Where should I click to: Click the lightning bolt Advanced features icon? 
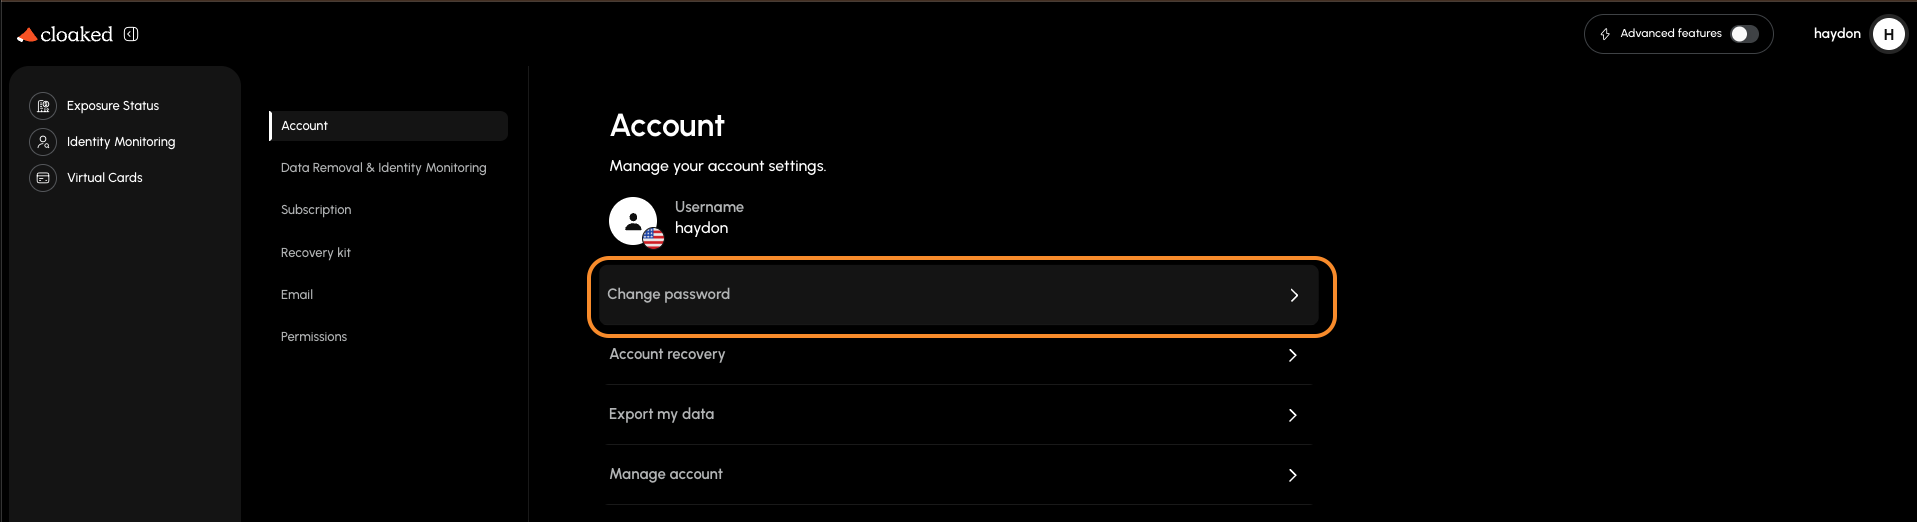(1605, 34)
